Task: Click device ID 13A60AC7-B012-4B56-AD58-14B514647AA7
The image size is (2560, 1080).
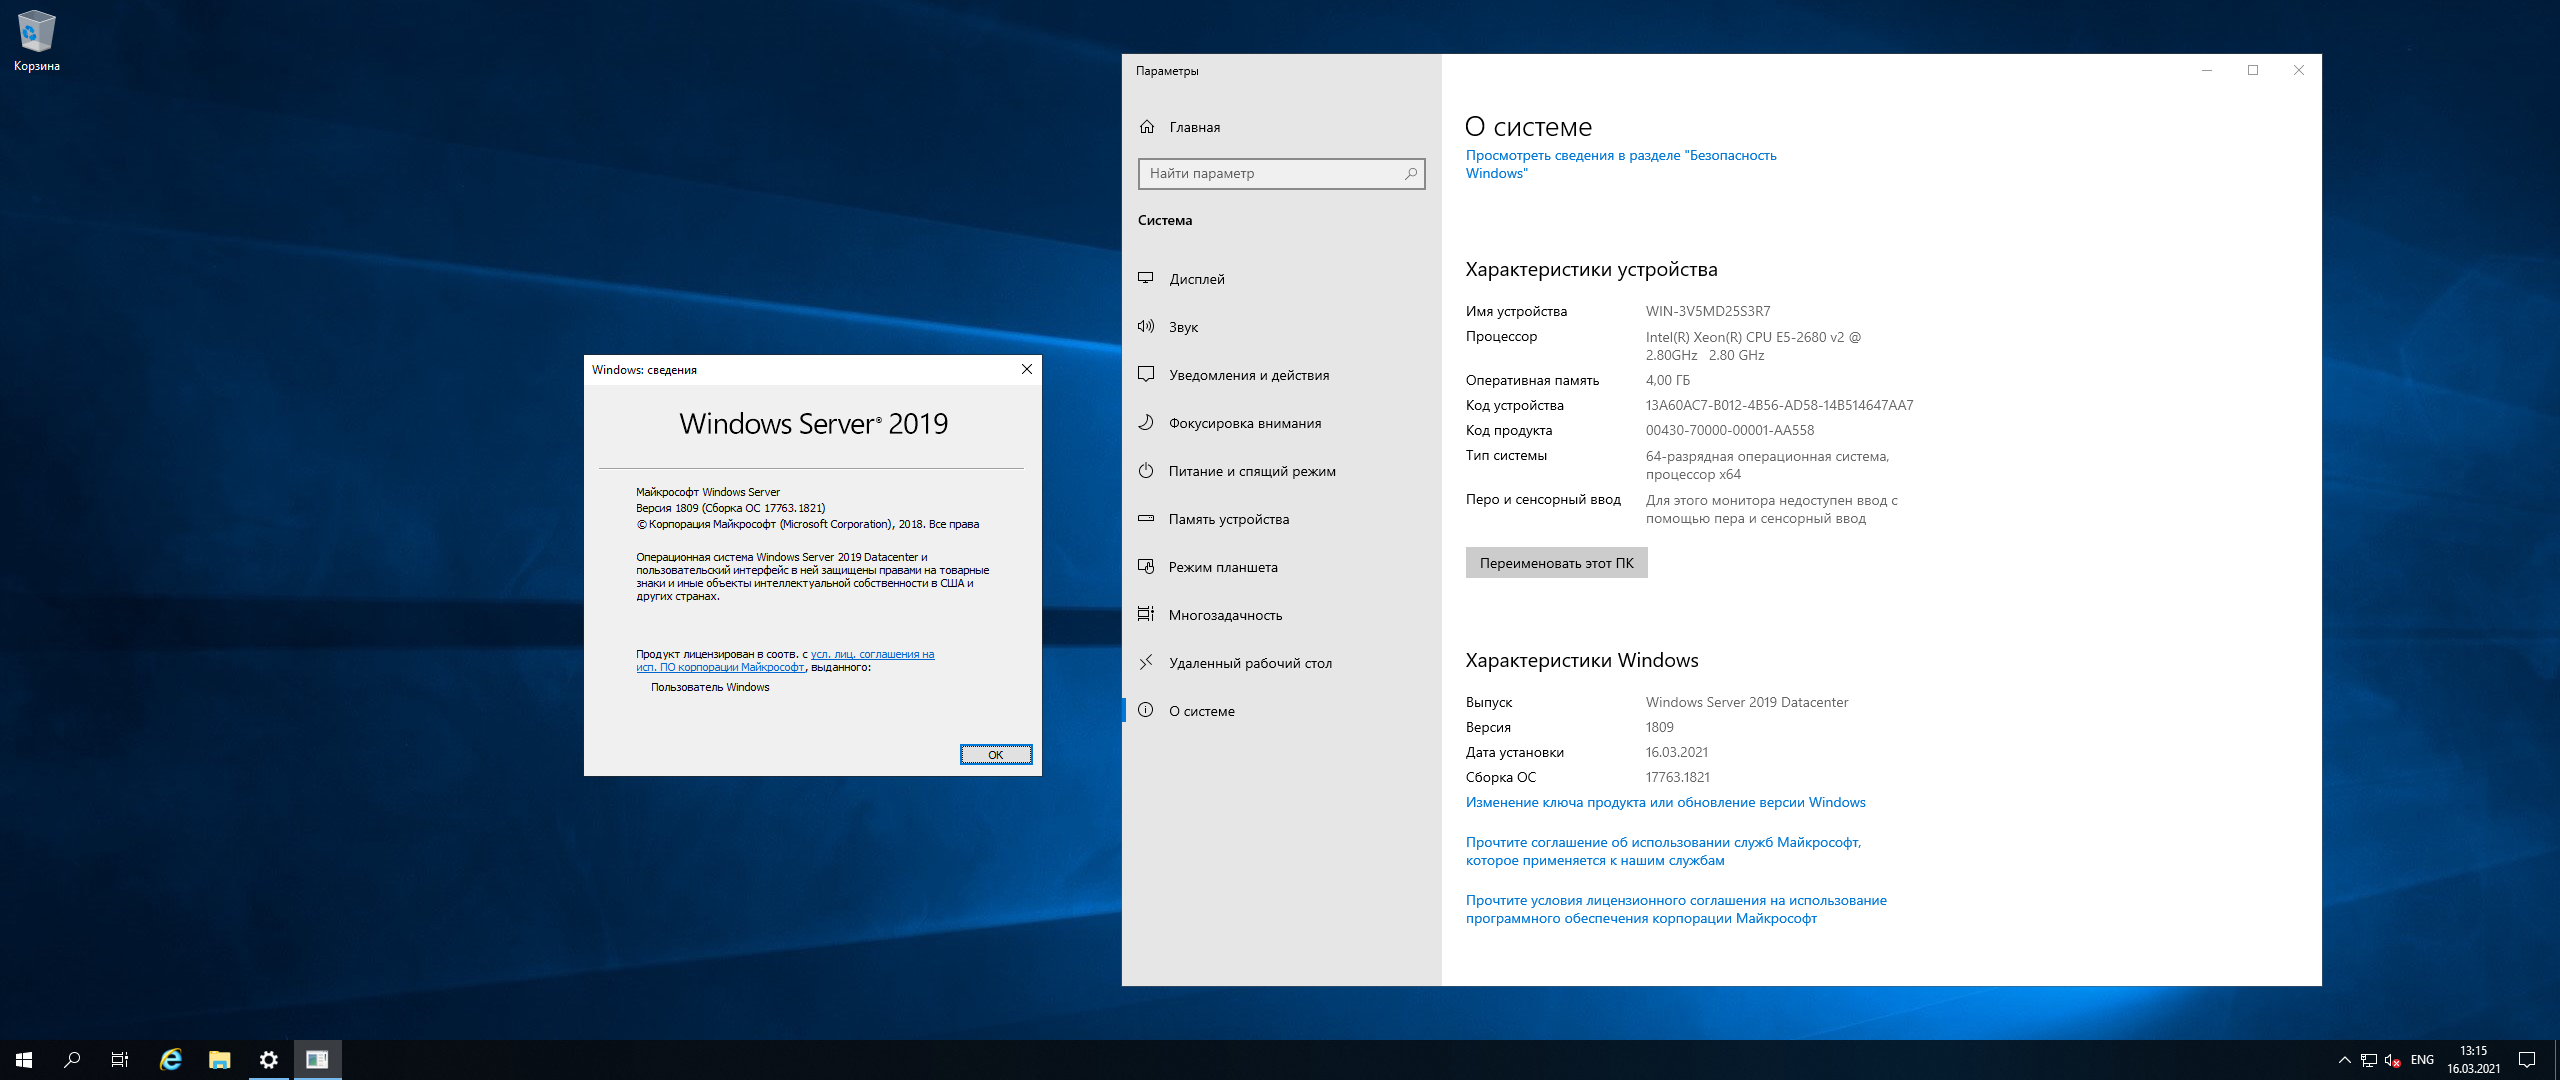Action: [1780, 406]
